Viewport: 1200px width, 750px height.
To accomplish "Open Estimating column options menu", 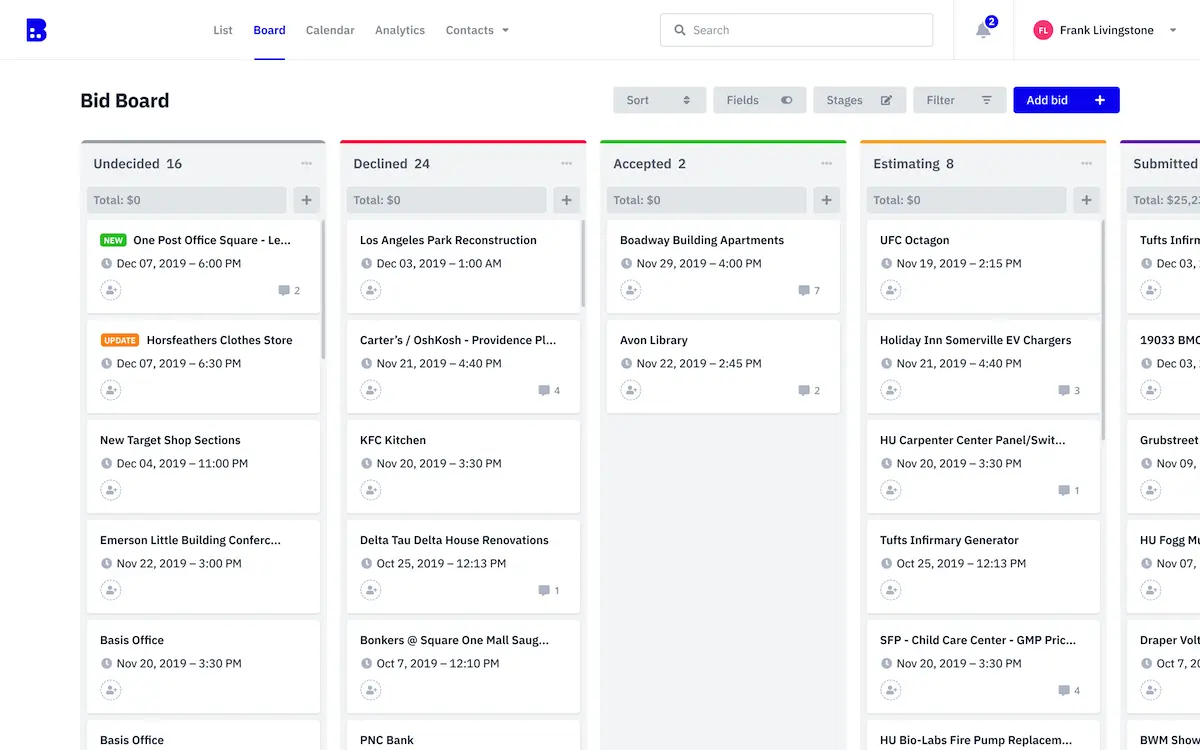I will pos(1086,164).
